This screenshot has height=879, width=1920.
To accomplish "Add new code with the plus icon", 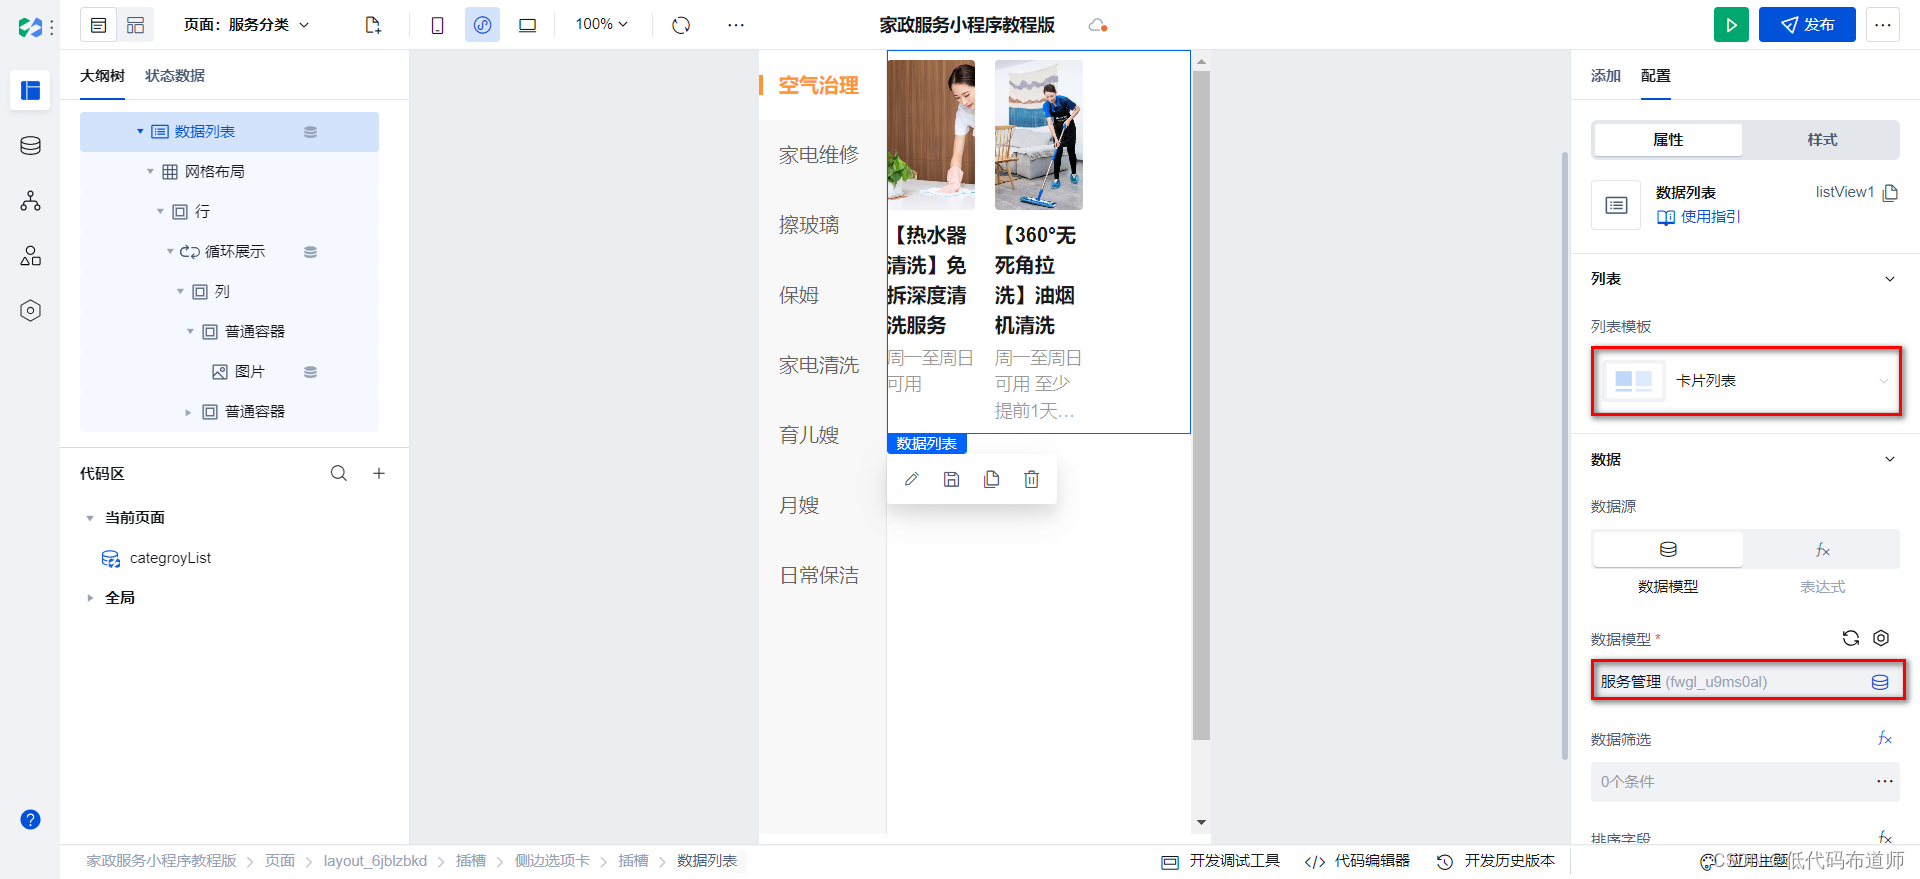I will [379, 473].
